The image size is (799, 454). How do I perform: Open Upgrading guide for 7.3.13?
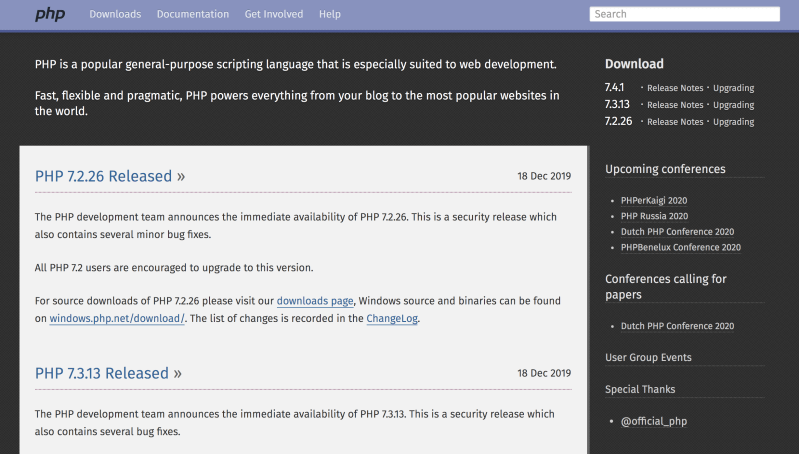[x=733, y=105]
